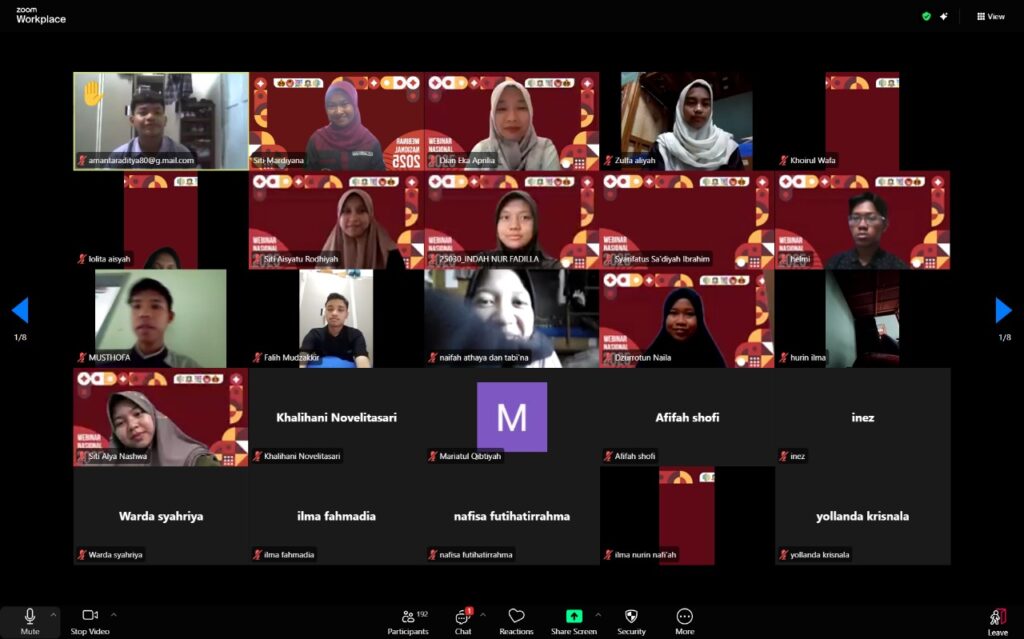Go to next page of participants
Image resolution: width=1024 pixels, height=639 pixels.
(1004, 311)
